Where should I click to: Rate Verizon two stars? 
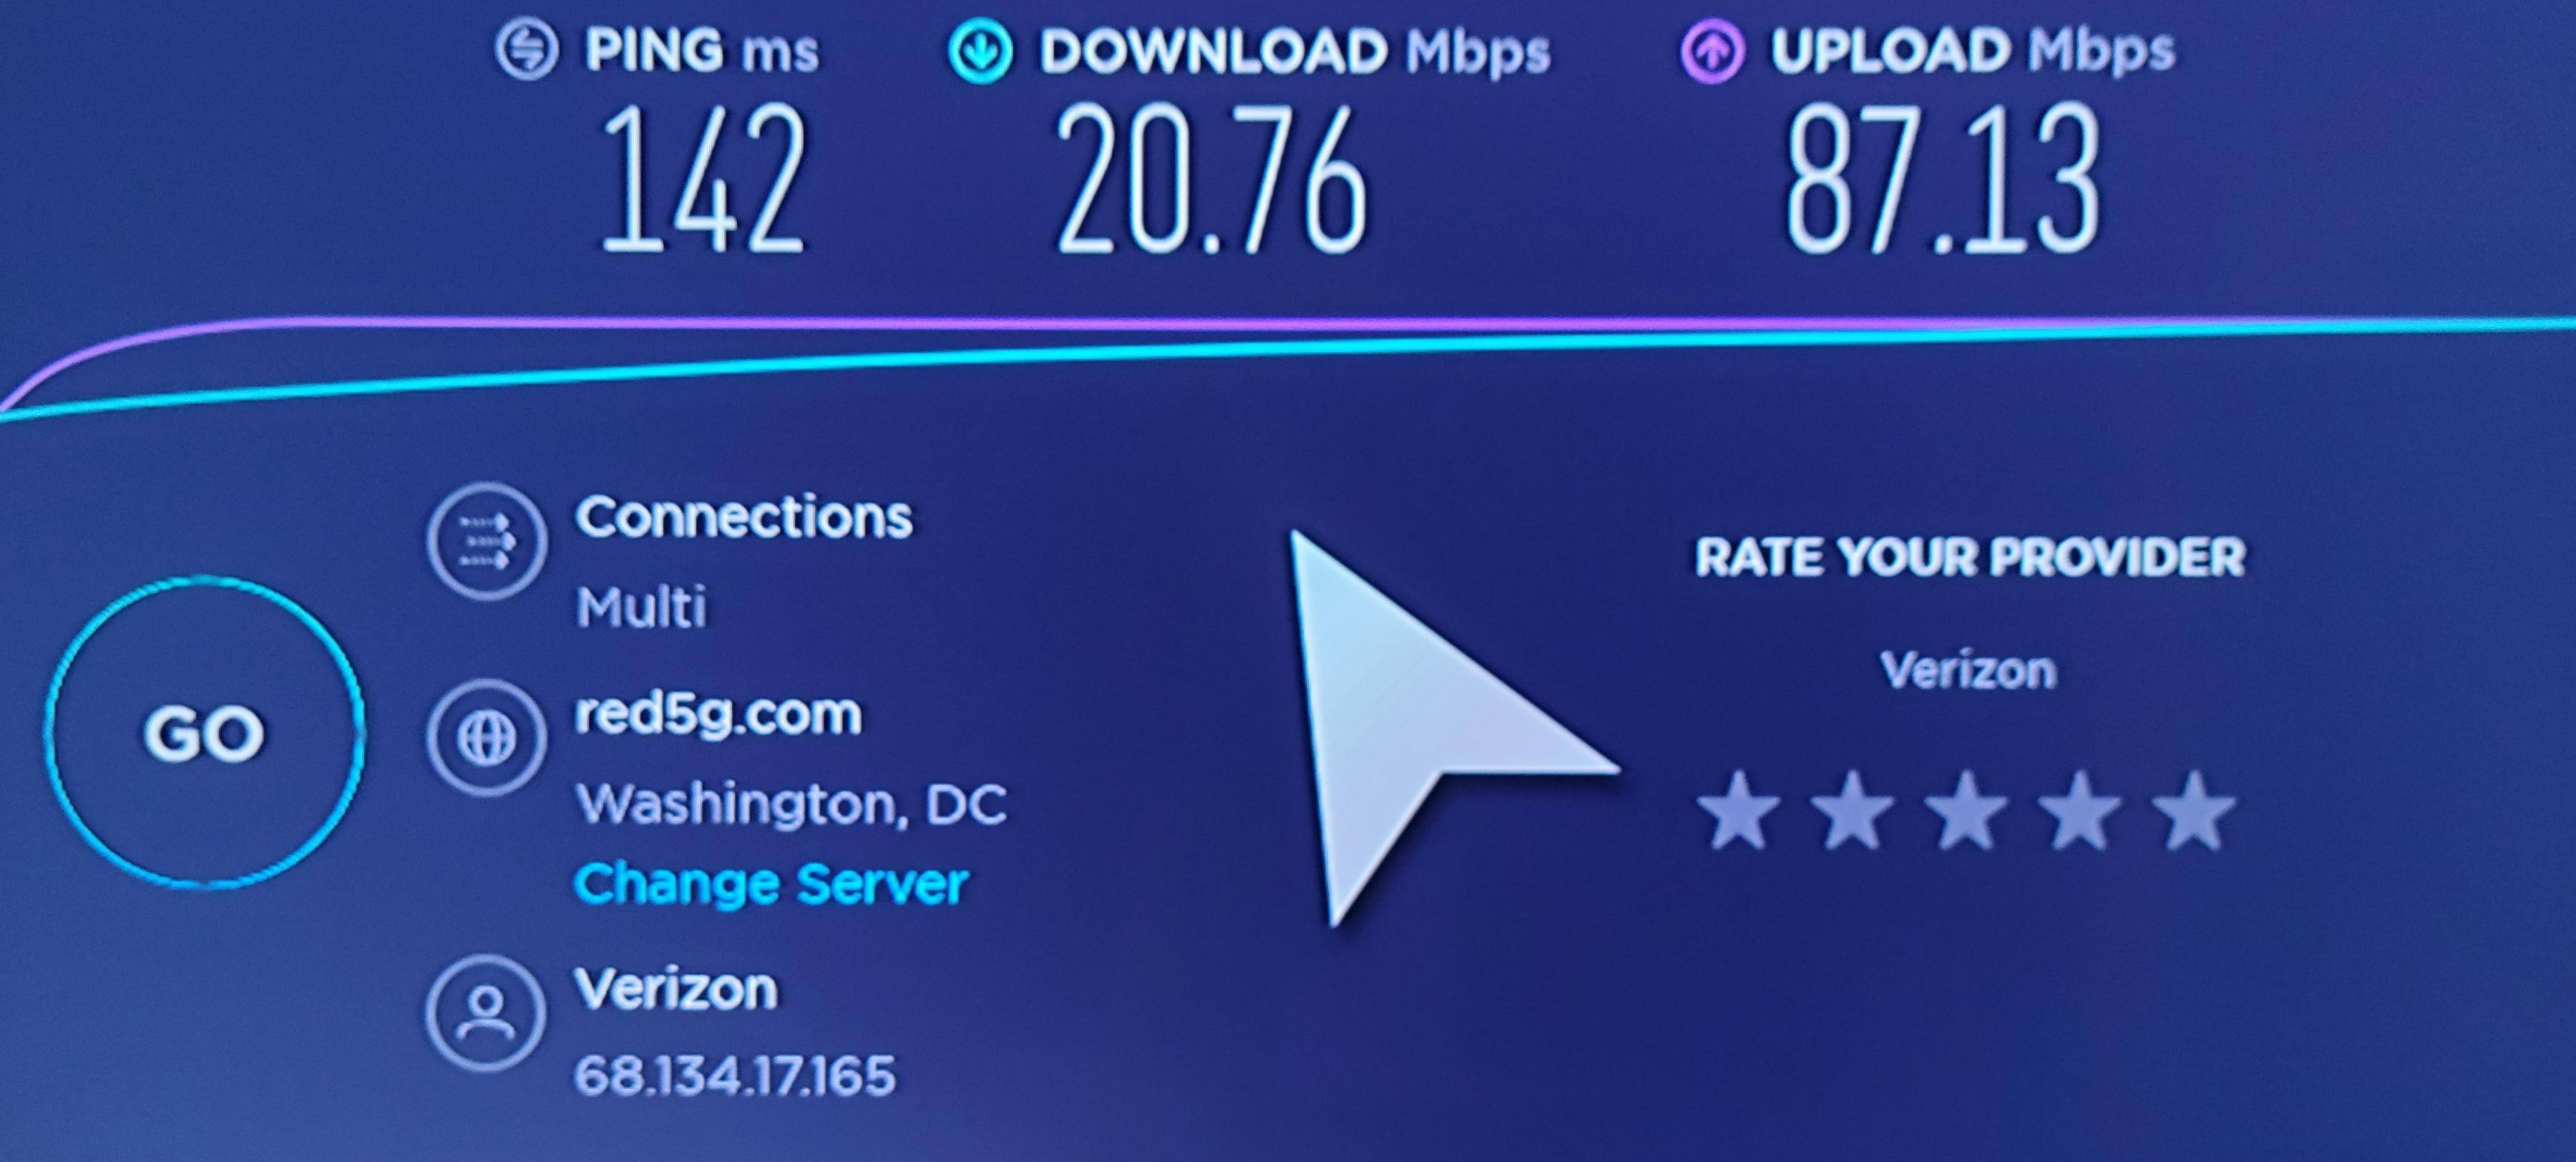(x=1853, y=809)
